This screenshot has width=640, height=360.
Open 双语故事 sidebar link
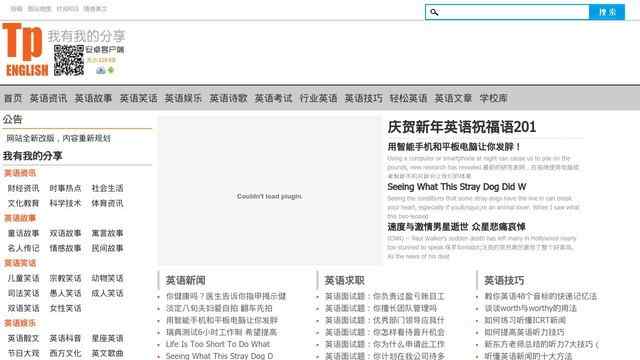pos(65,233)
